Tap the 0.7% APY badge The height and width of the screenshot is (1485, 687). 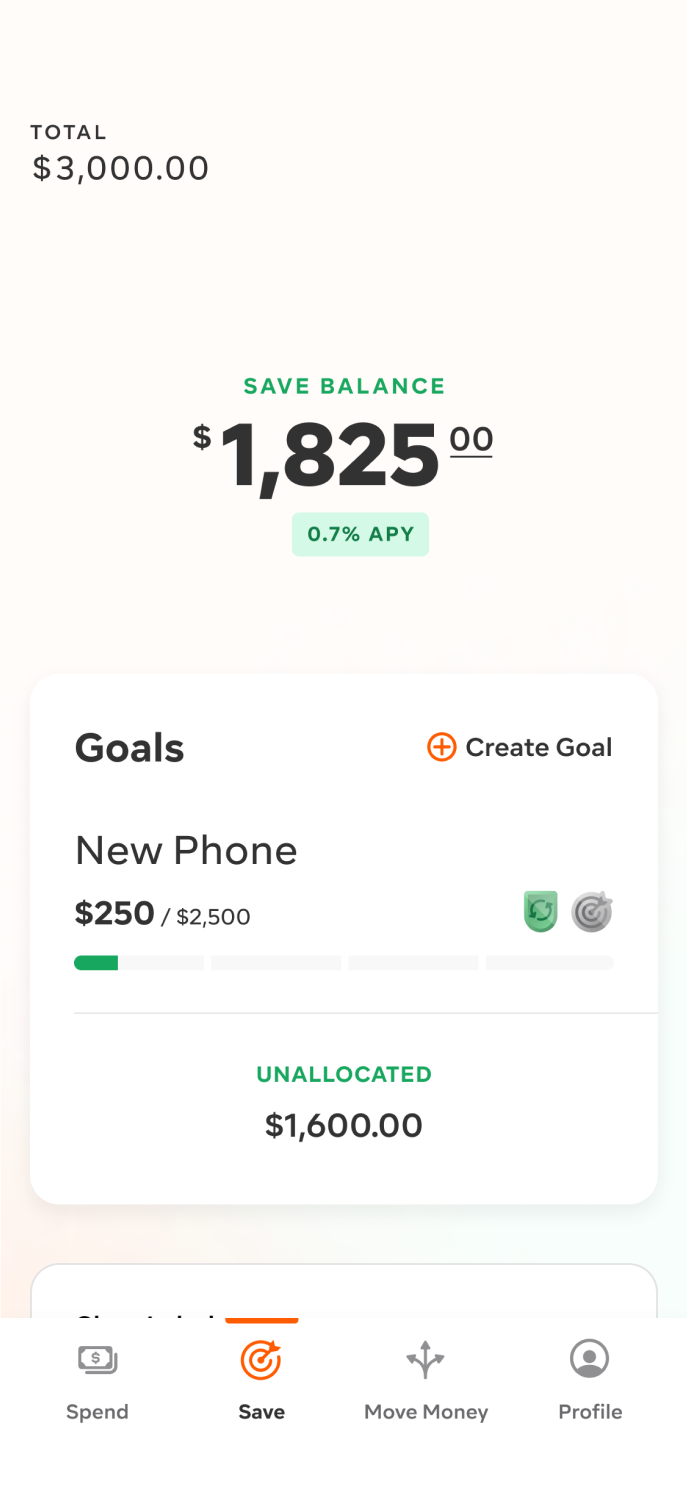point(360,534)
